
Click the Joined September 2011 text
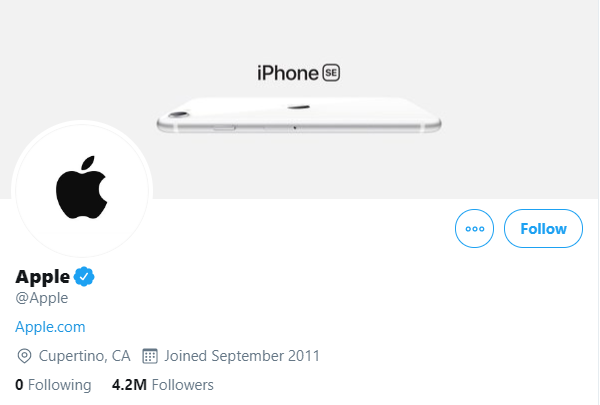(242, 356)
